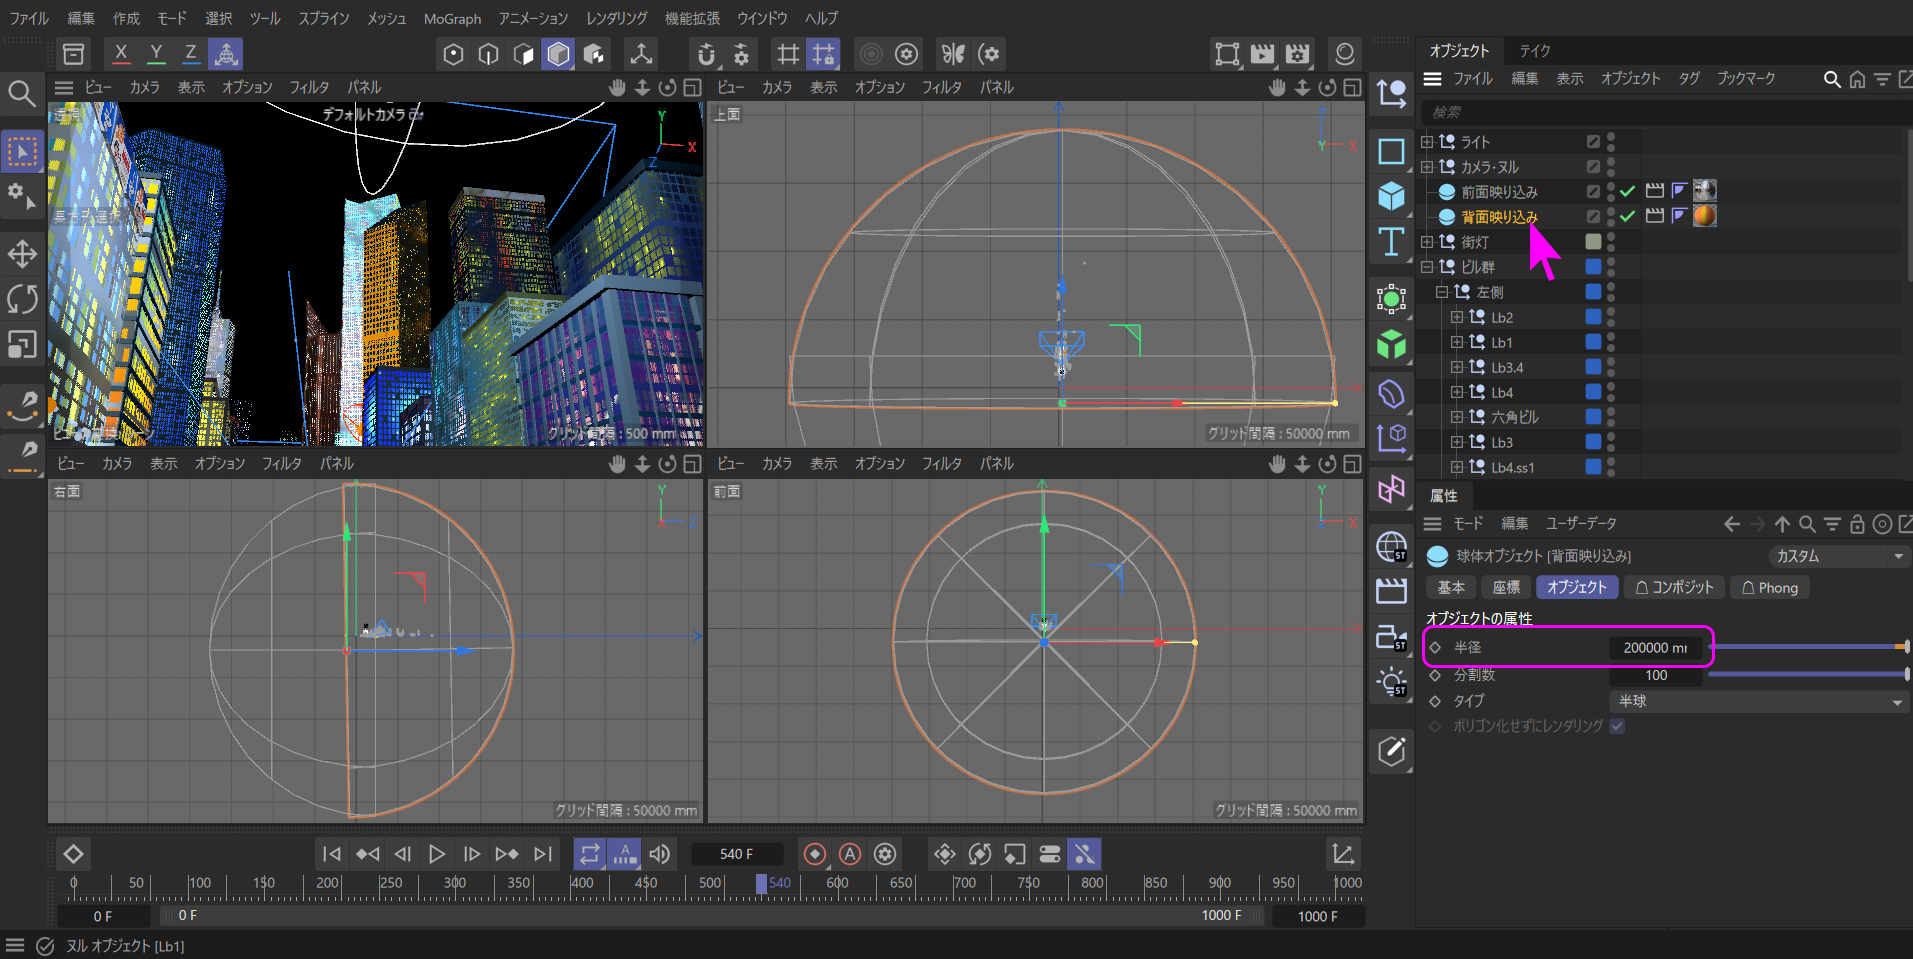Image resolution: width=1913 pixels, height=959 pixels.
Task: Open the カスタム dropdown in attributes
Action: point(1838,556)
